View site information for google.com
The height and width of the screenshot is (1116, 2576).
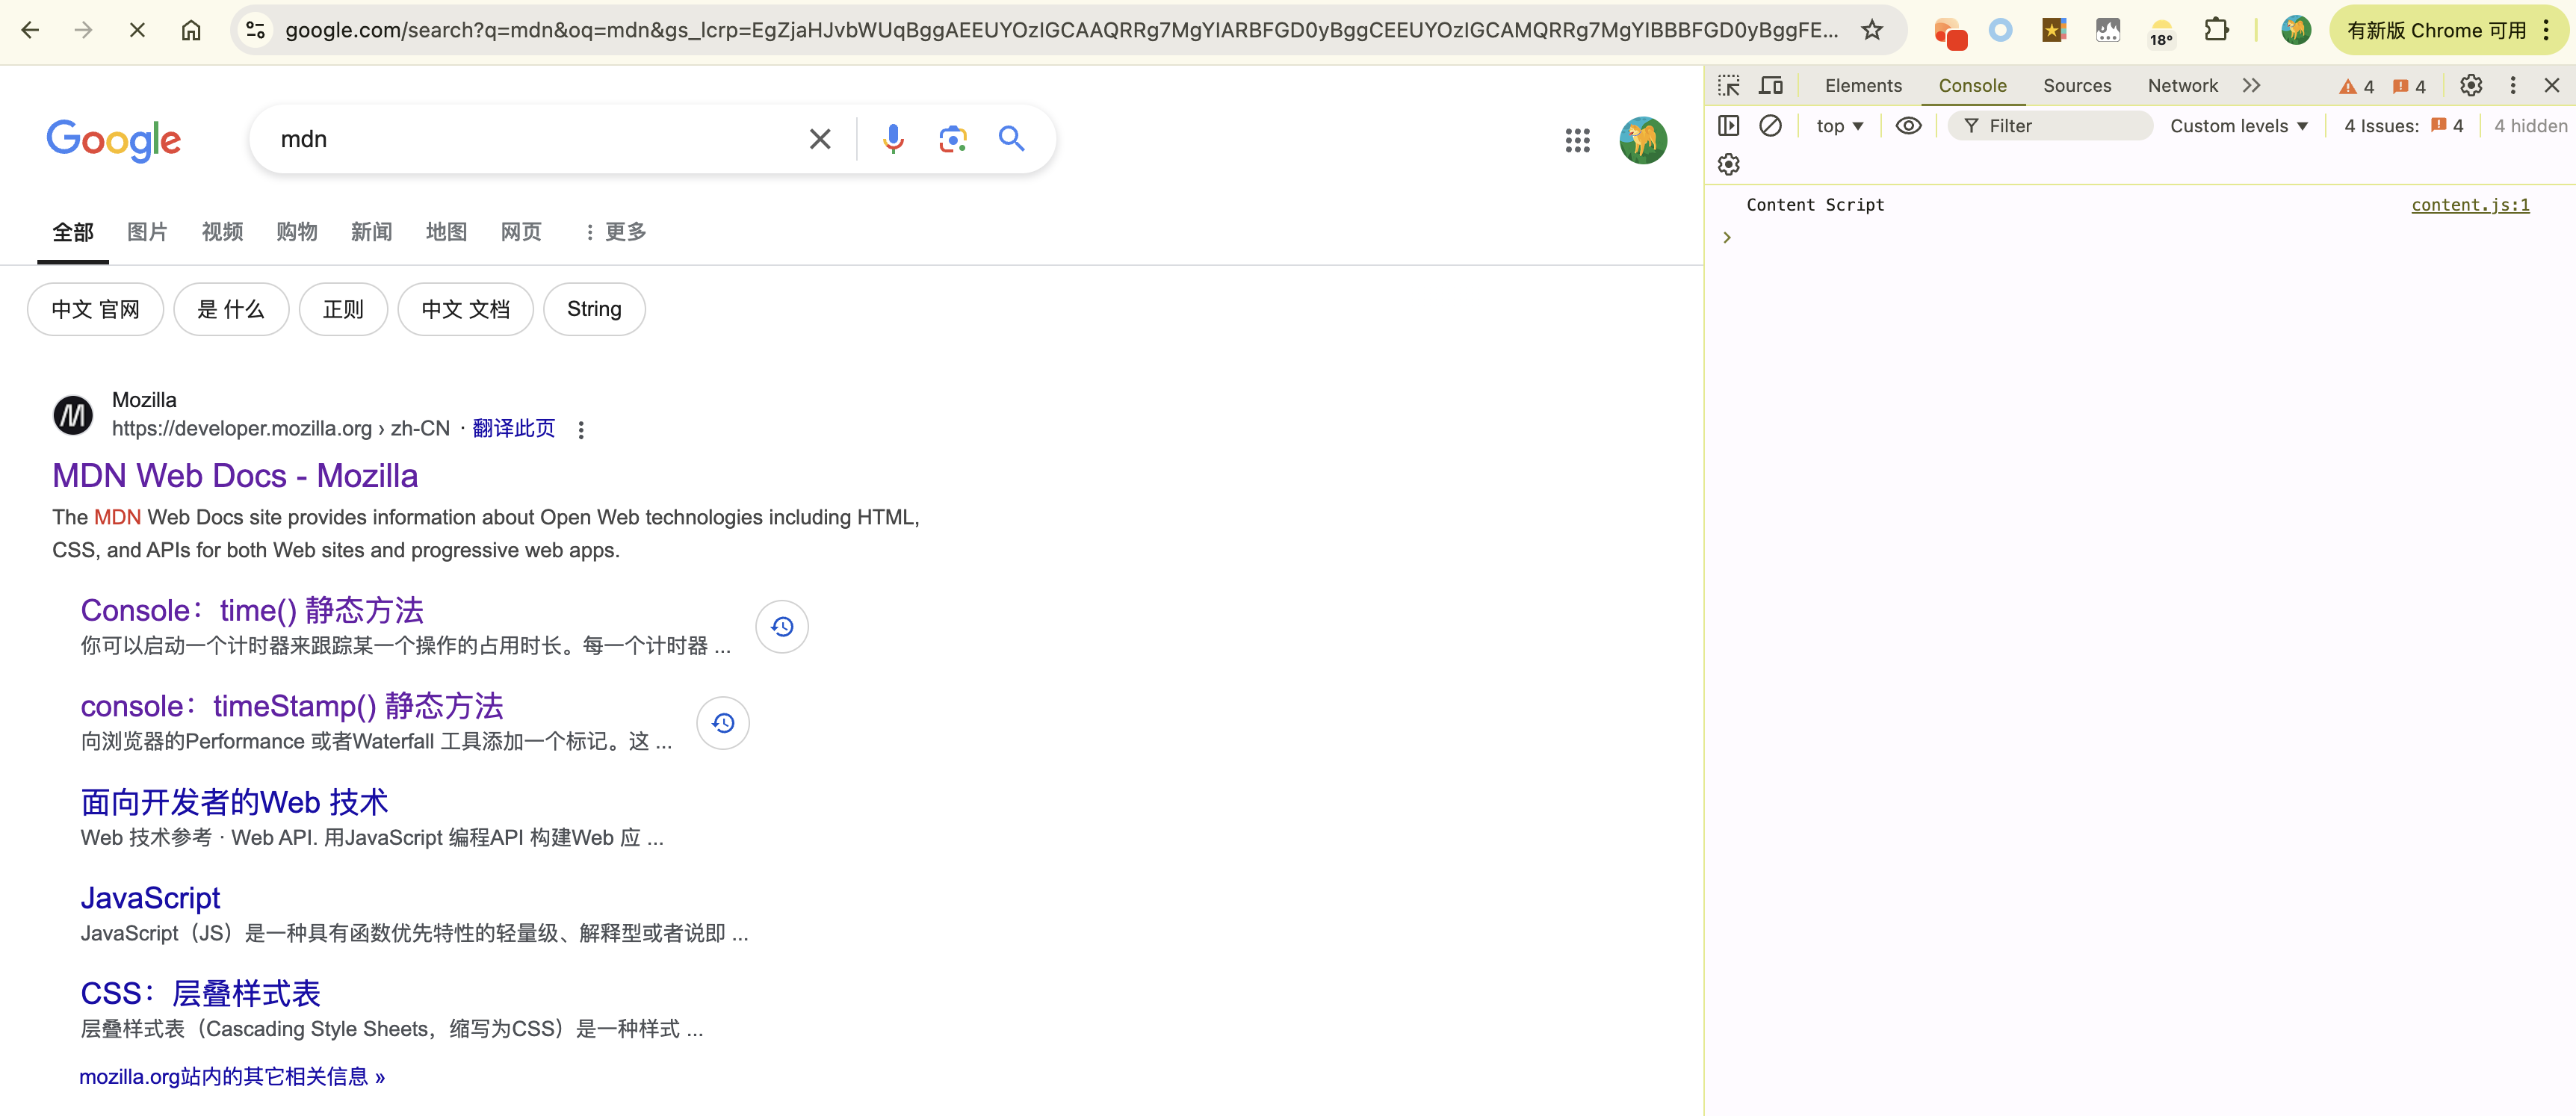coord(256,30)
